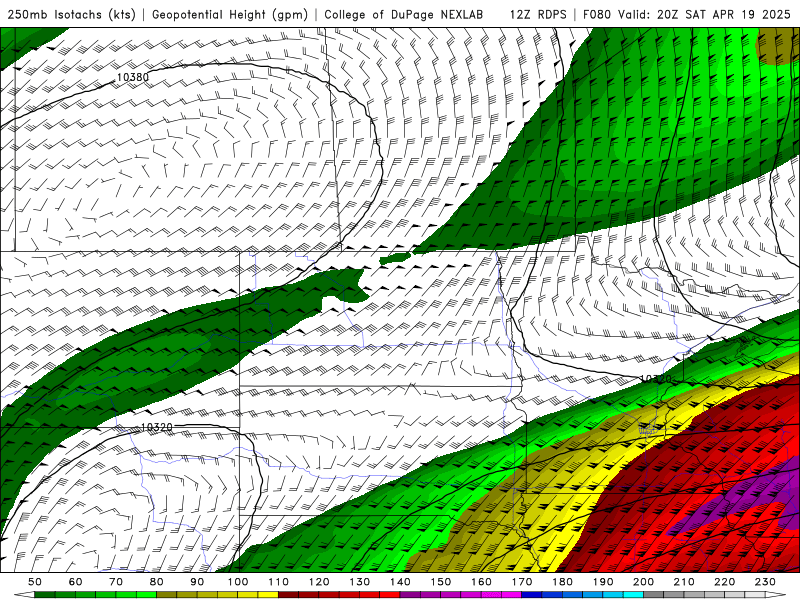
Task: Click the '210' color bar label
Action: click(684, 582)
